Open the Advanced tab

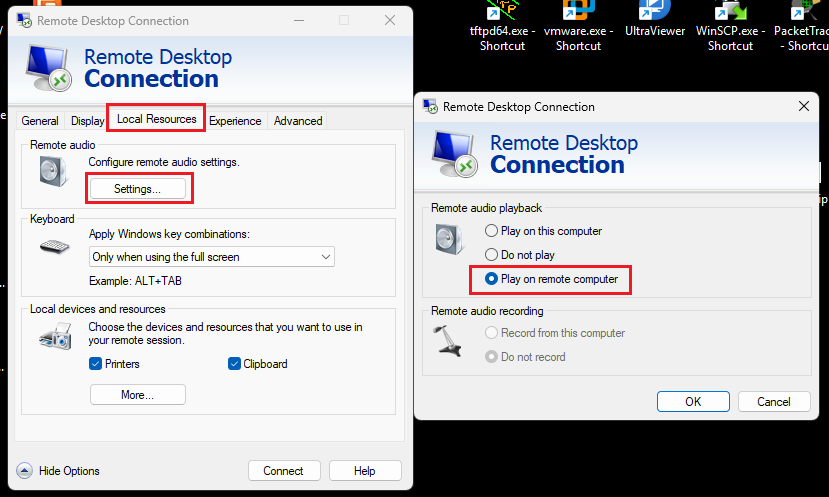pos(298,121)
